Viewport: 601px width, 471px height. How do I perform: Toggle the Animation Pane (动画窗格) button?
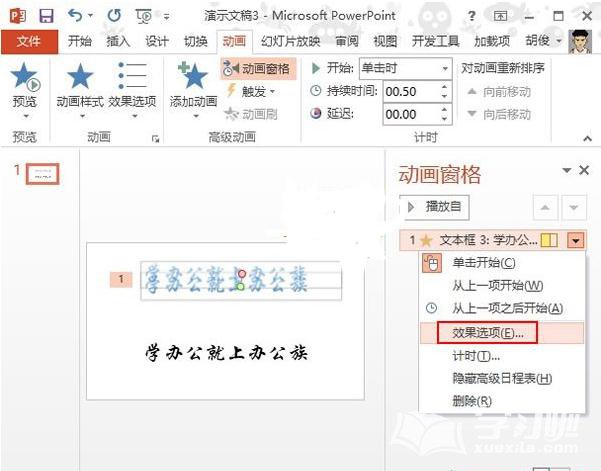[258, 68]
